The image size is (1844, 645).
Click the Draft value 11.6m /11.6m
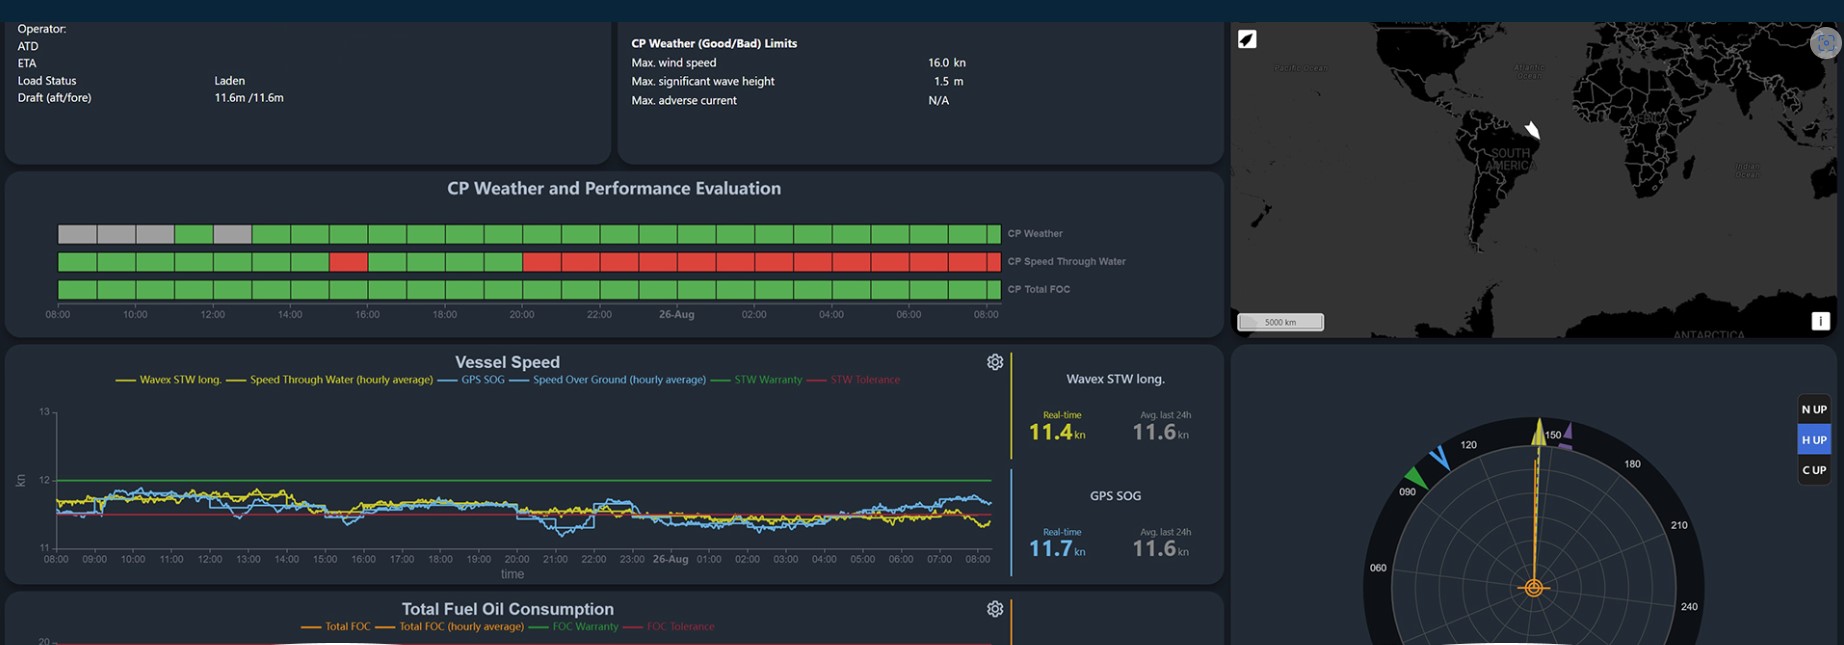click(x=249, y=98)
